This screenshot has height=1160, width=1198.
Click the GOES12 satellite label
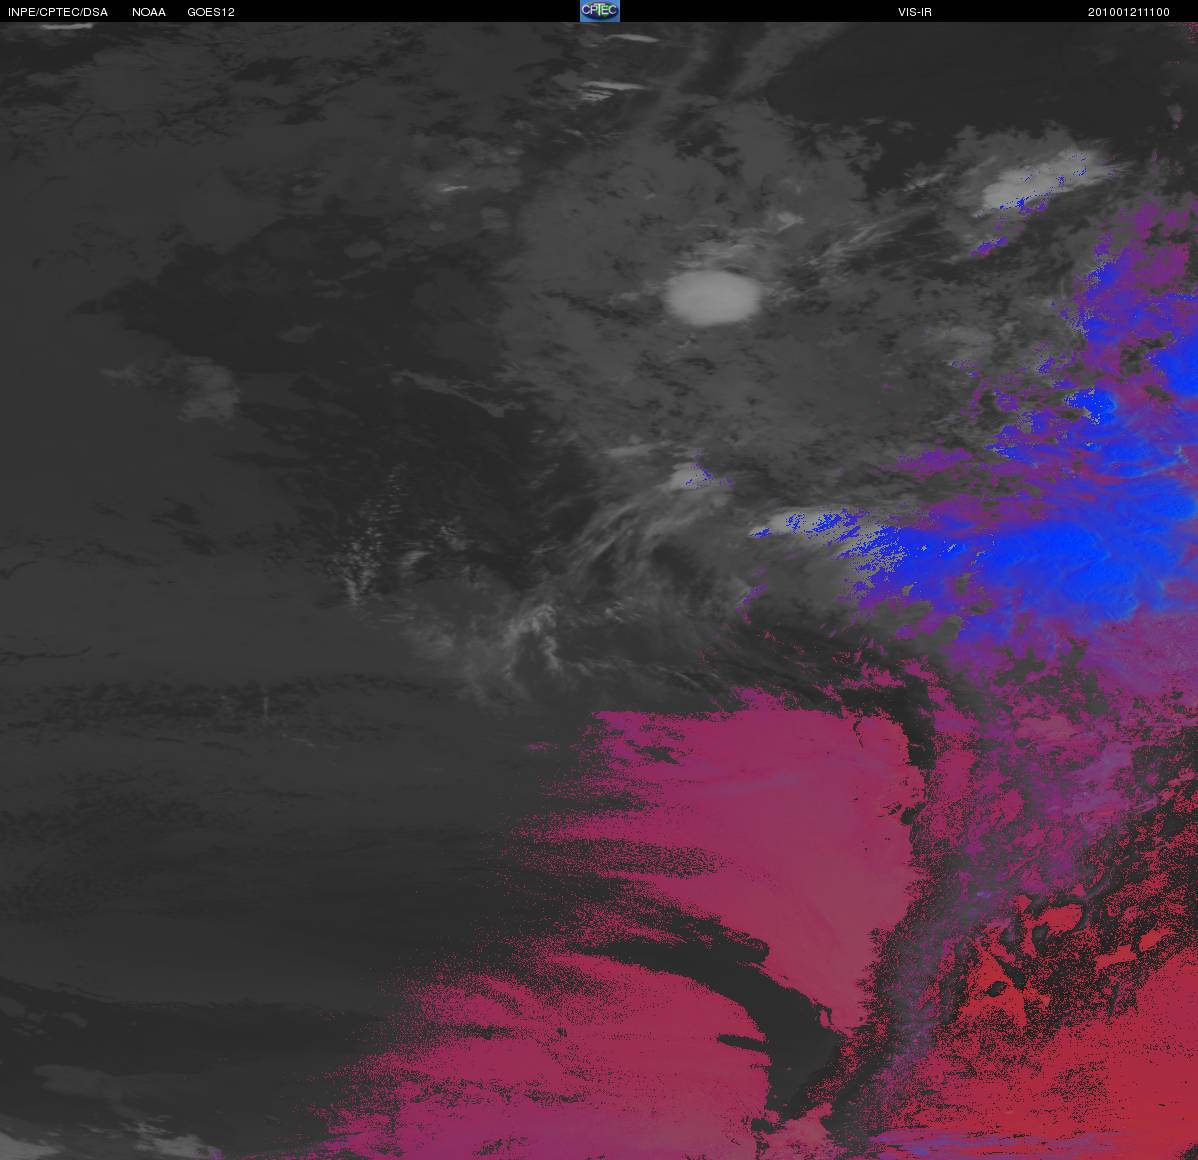point(211,12)
